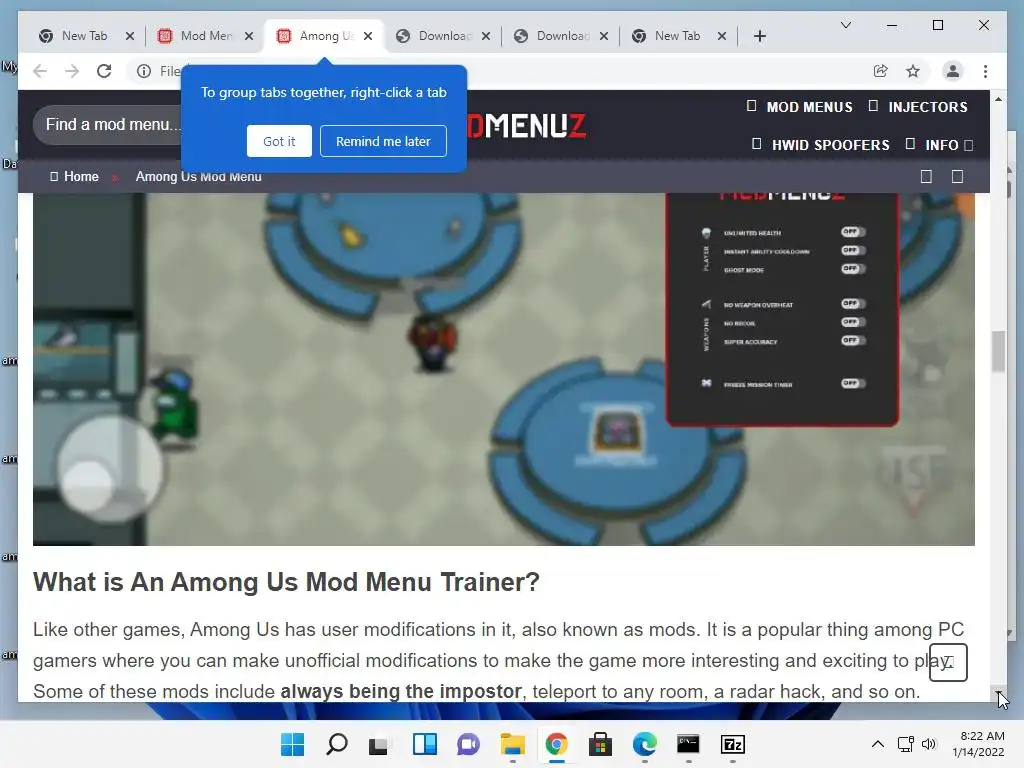Go forward to next page
This screenshot has width=1024, height=768.
[x=72, y=71]
